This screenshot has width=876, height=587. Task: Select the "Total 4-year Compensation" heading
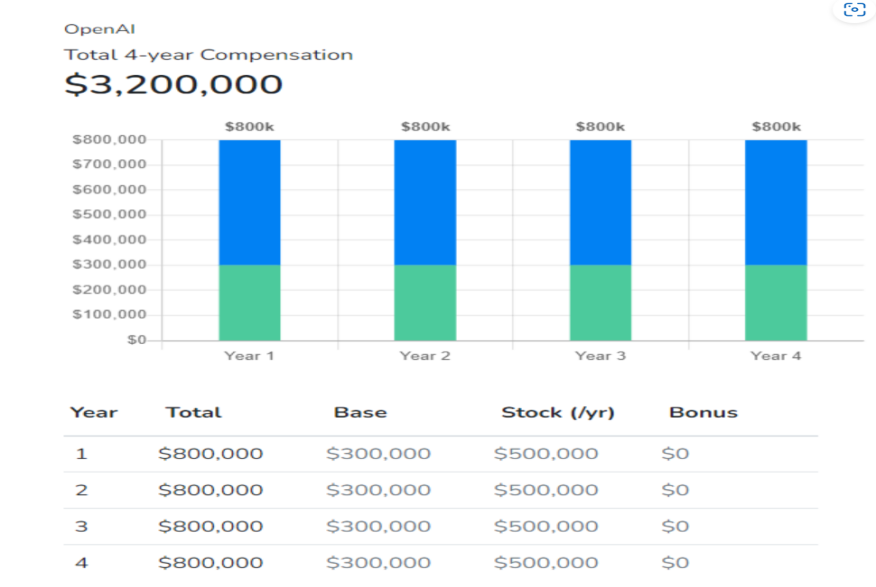tap(208, 55)
